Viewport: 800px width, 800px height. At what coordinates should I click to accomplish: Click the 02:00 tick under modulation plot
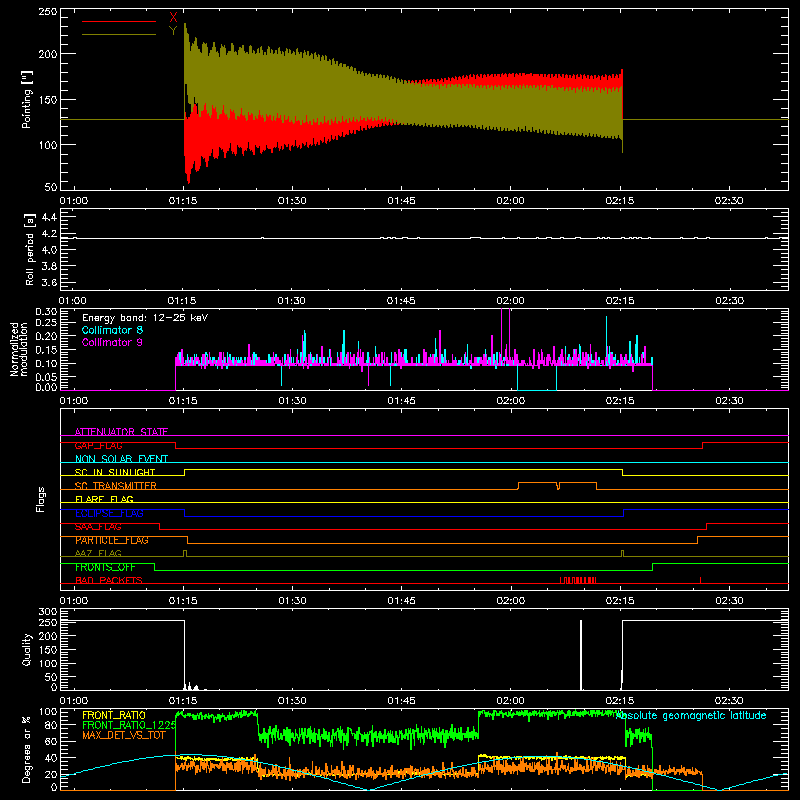510,401
